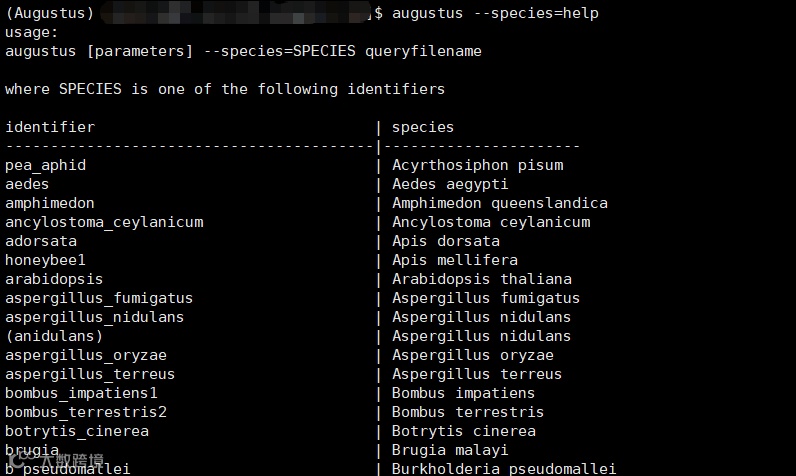The image size is (796, 476).
Task: Click the 'ancylostoma_ceylanicum' identifier
Action: (104, 222)
